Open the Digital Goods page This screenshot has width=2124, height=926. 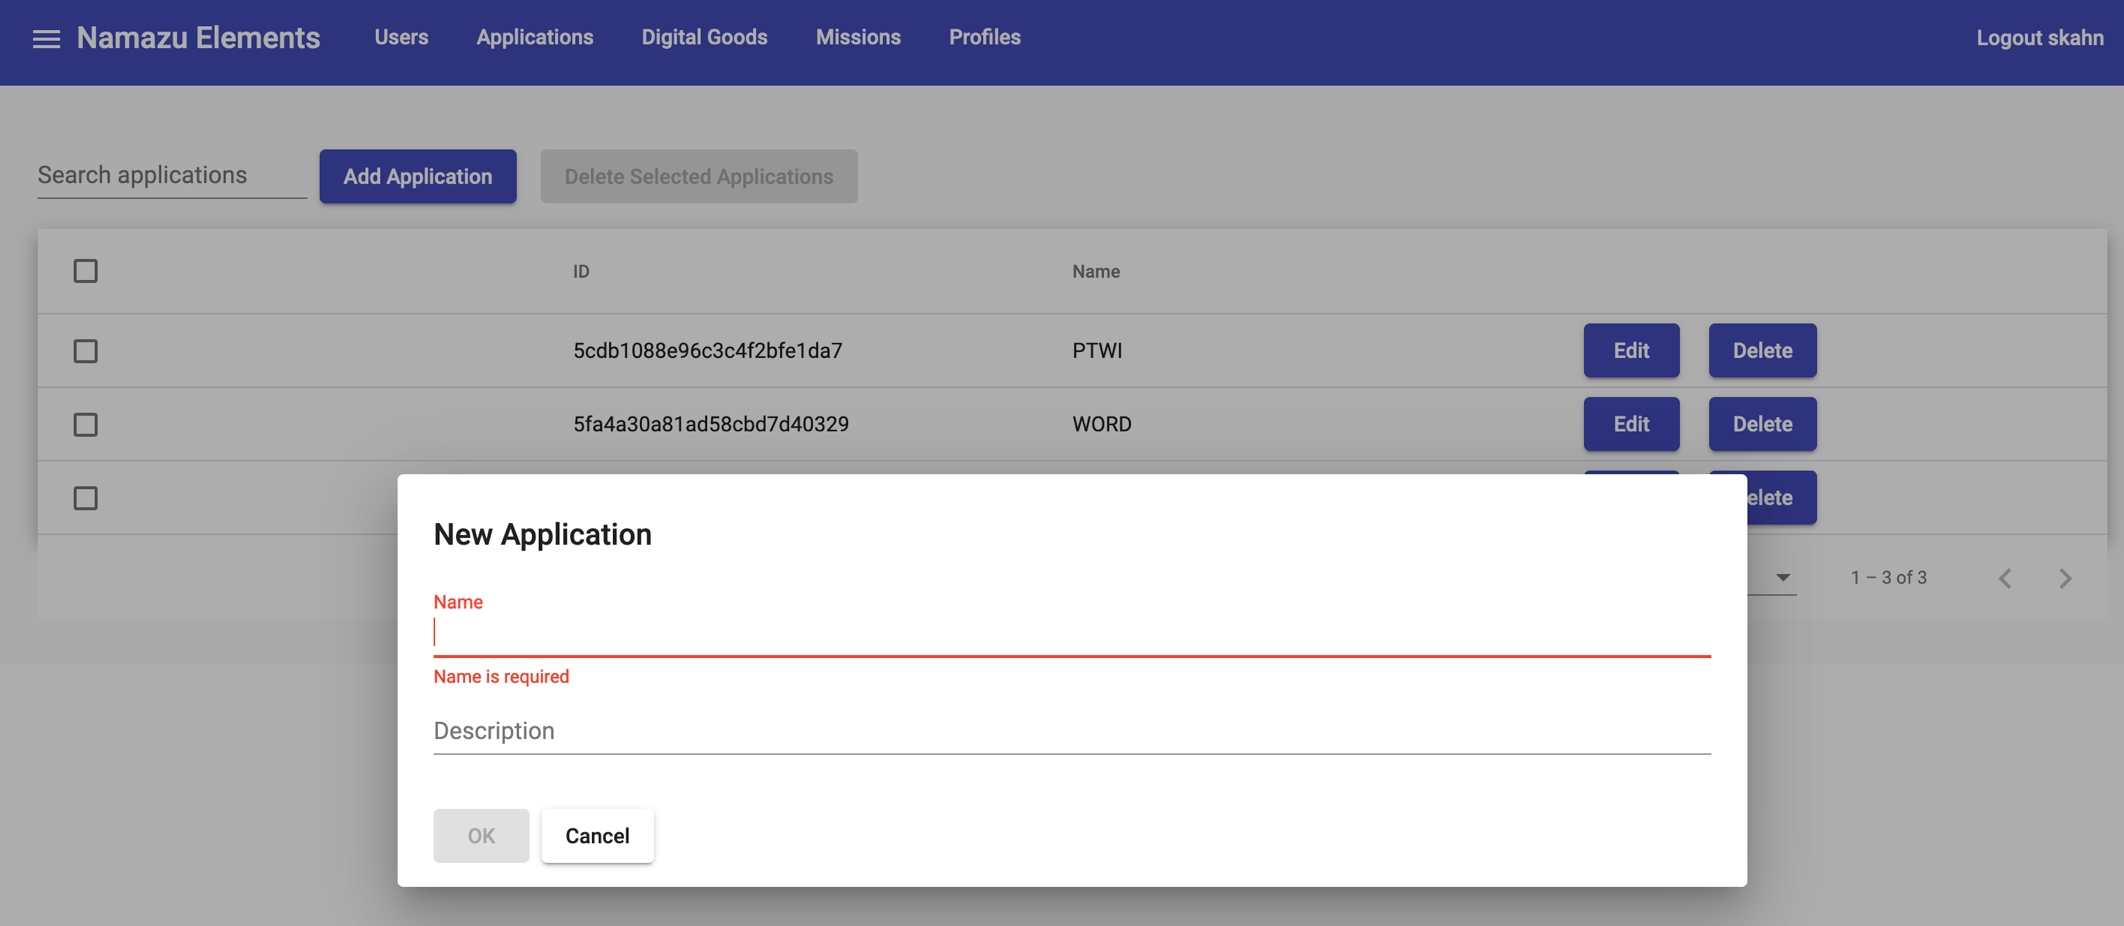click(x=704, y=37)
